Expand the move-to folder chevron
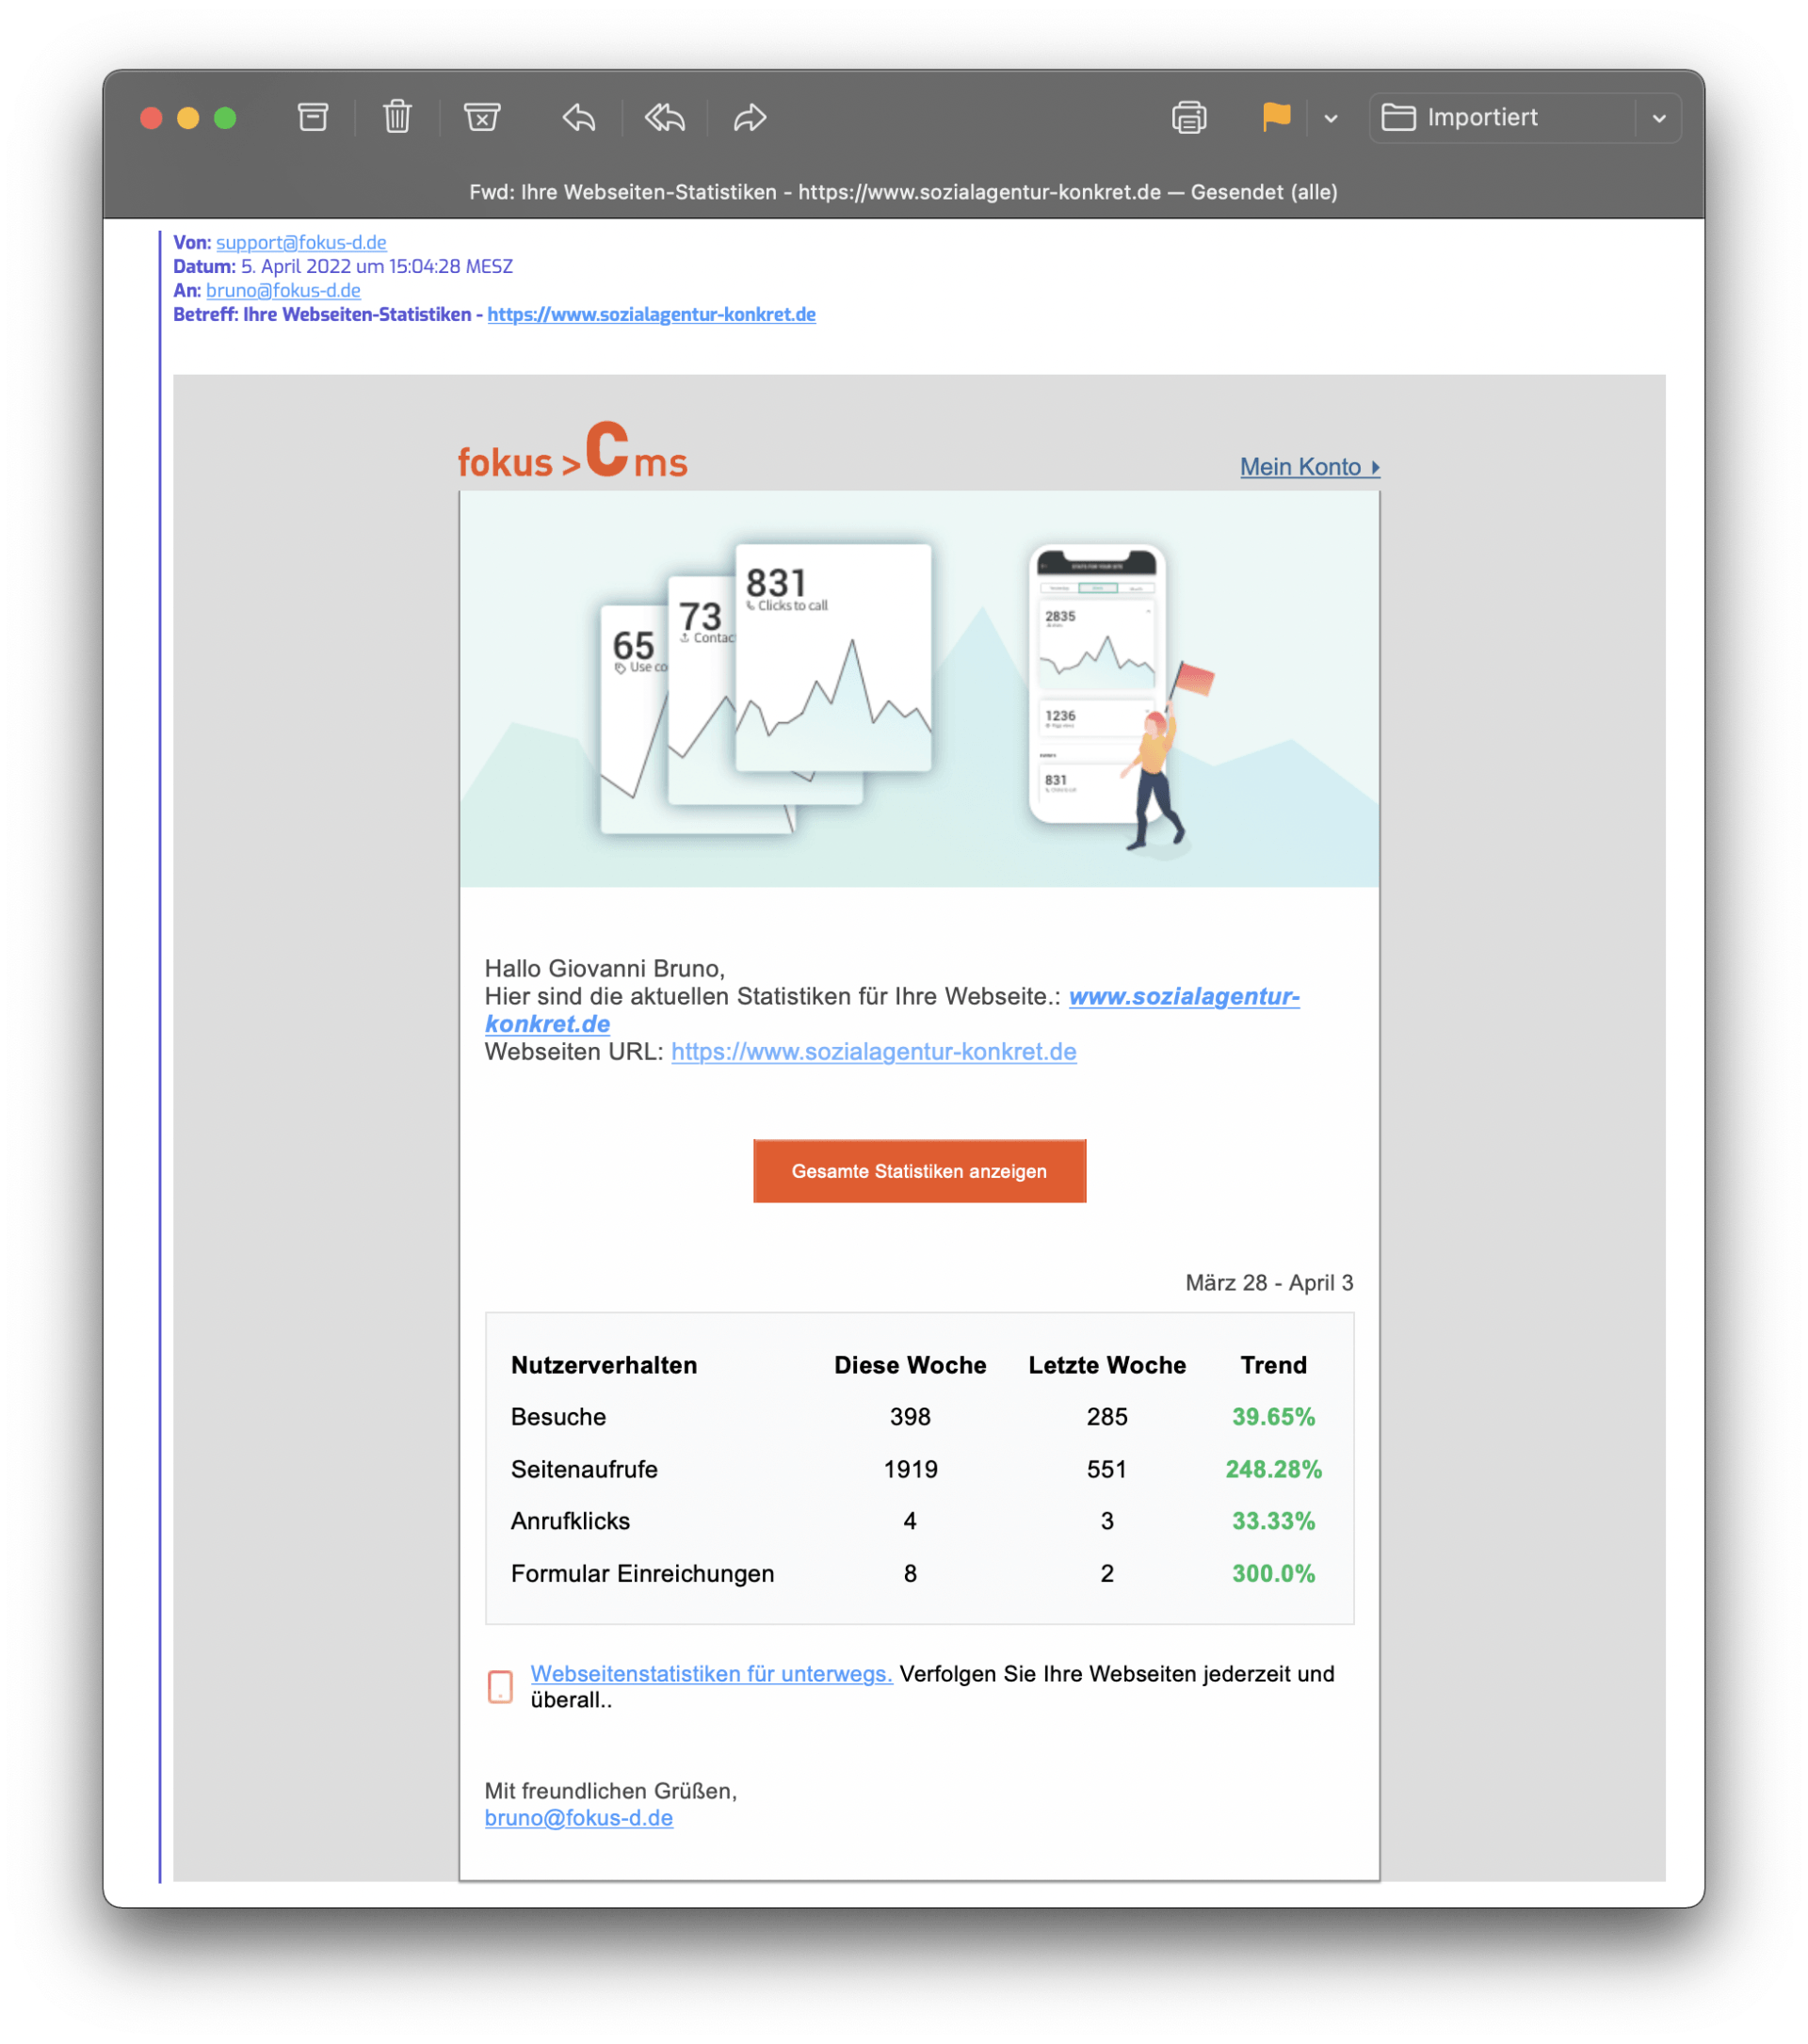The width and height of the screenshot is (1808, 2044). tap(1659, 118)
